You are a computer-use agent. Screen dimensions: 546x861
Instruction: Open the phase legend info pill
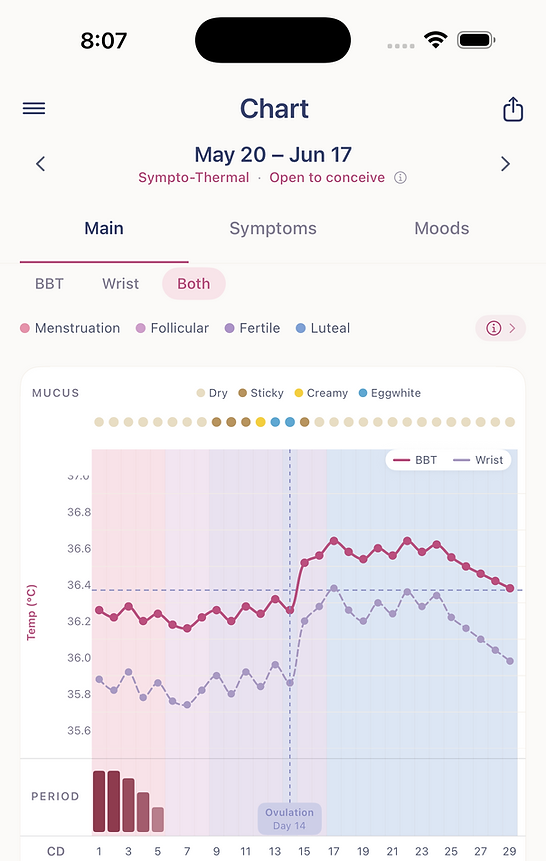tap(500, 328)
